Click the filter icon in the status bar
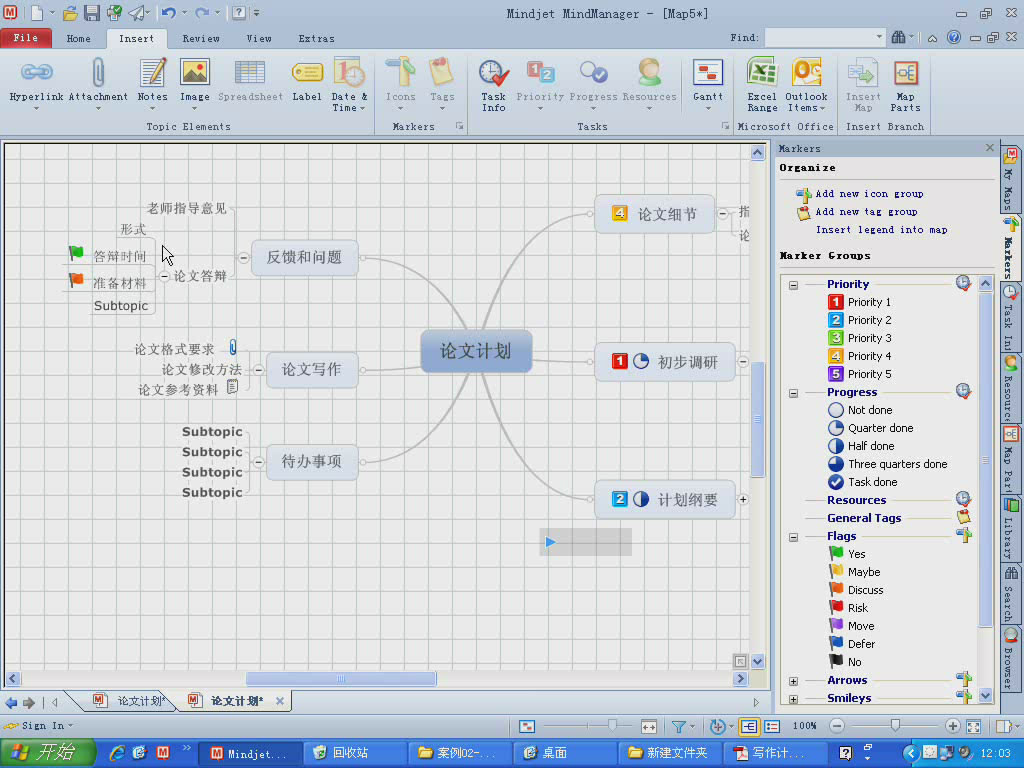1024x768 pixels. pyautogui.click(x=678, y=726)
